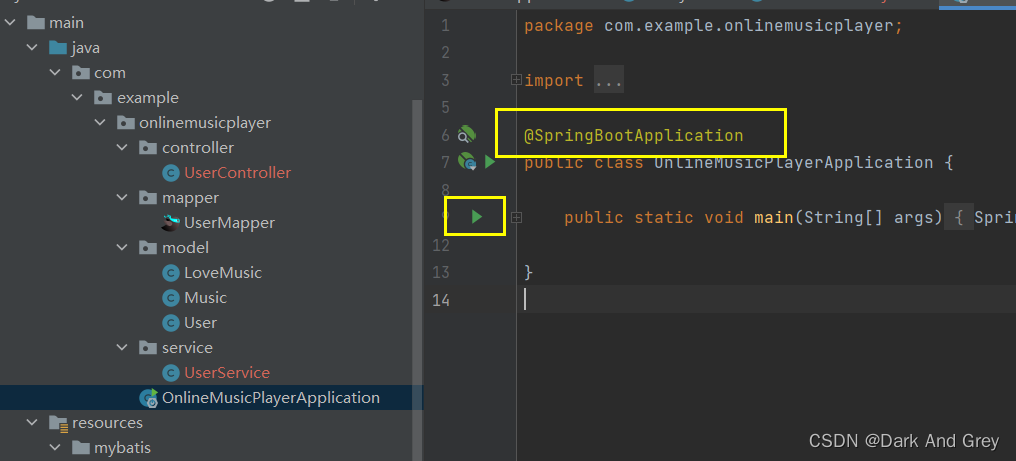The image size is (1016, 461).
Task: Select UserController file label in tree
Action: tap(237, 173)
